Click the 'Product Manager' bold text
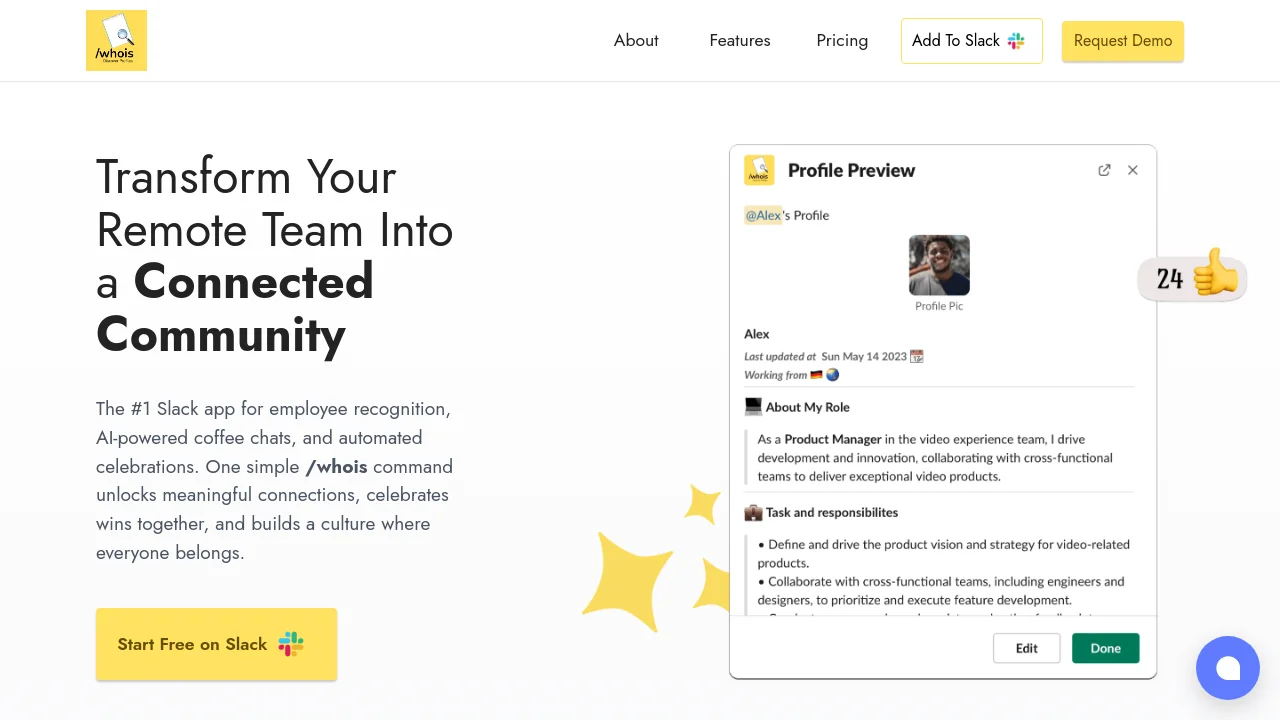1280x720 pixels. [x=833, y=439]
